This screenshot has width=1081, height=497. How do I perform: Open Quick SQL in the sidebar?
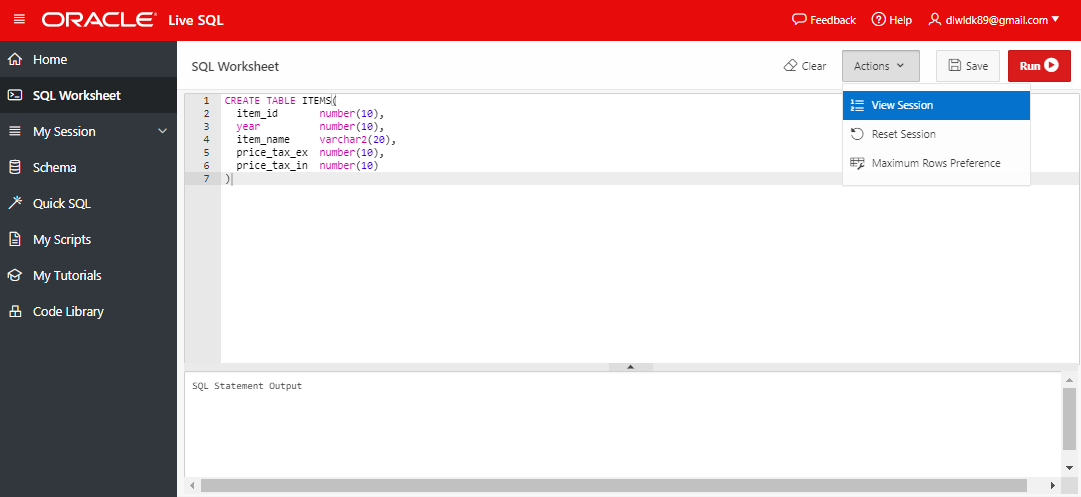tap(88, 203)
